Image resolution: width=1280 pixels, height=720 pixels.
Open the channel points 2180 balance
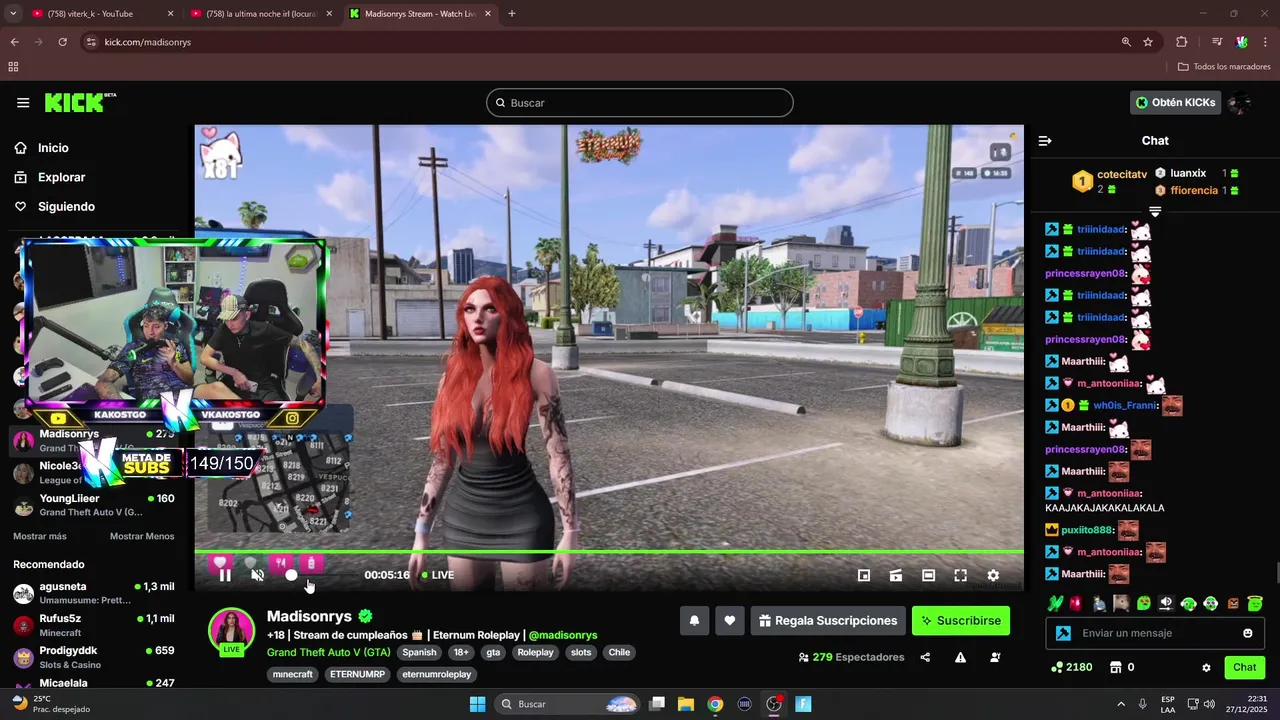point(1071,667)
